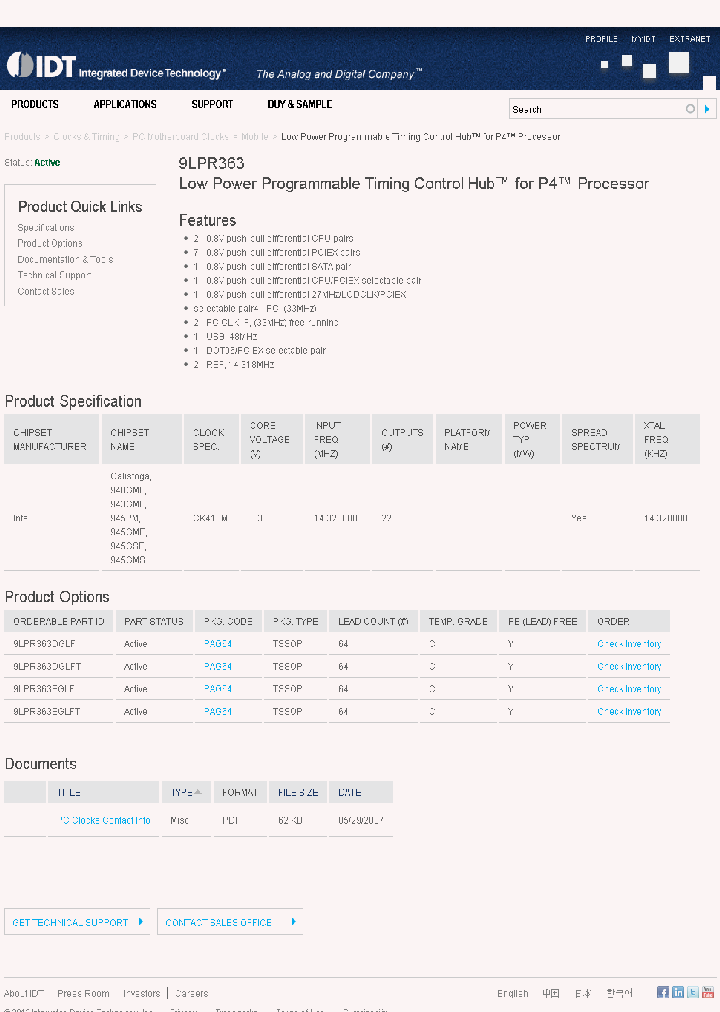
Task: Open About IDT footer link
Action: 24,993
